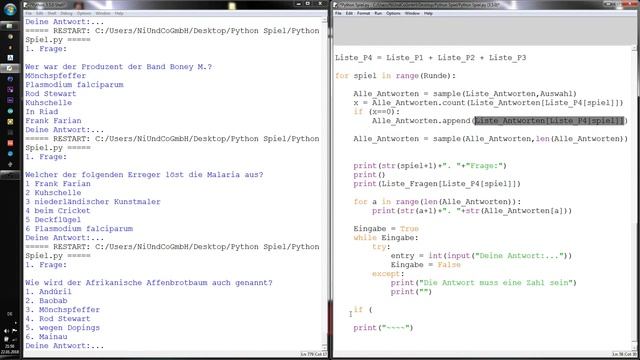
Task: Open the taskbar clock and date
Action: [x=10, y=349]
